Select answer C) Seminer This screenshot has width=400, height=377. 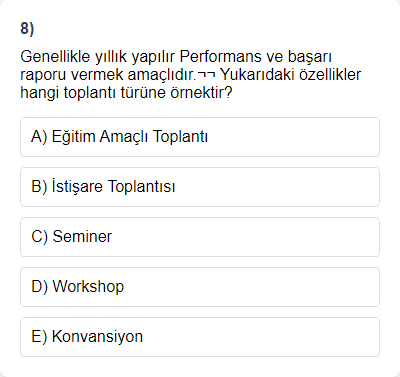(x=200, y=237)
